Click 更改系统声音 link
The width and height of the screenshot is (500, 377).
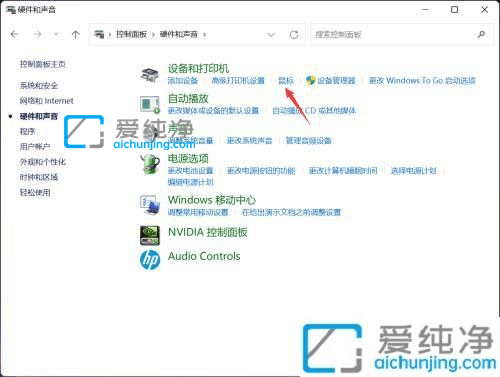pos(249,141)
